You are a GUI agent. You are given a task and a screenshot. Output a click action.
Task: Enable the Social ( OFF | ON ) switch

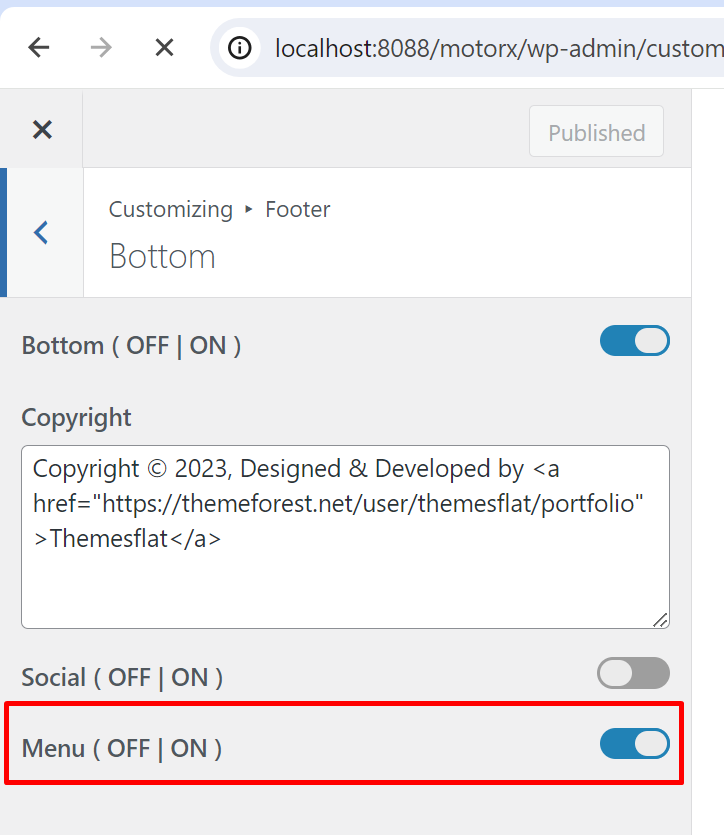coord(634,673)
